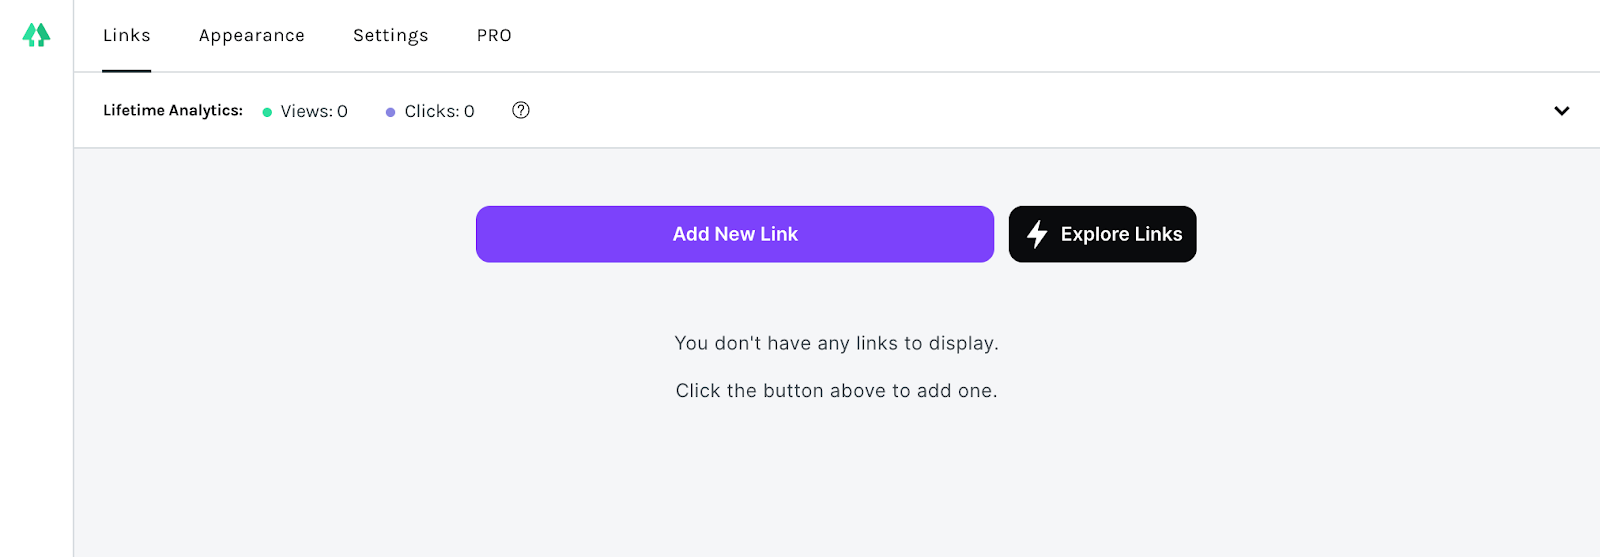1600x557 pixels.
Task: Click the empty left sidebar below the logo
Action: tap(36, 300)
